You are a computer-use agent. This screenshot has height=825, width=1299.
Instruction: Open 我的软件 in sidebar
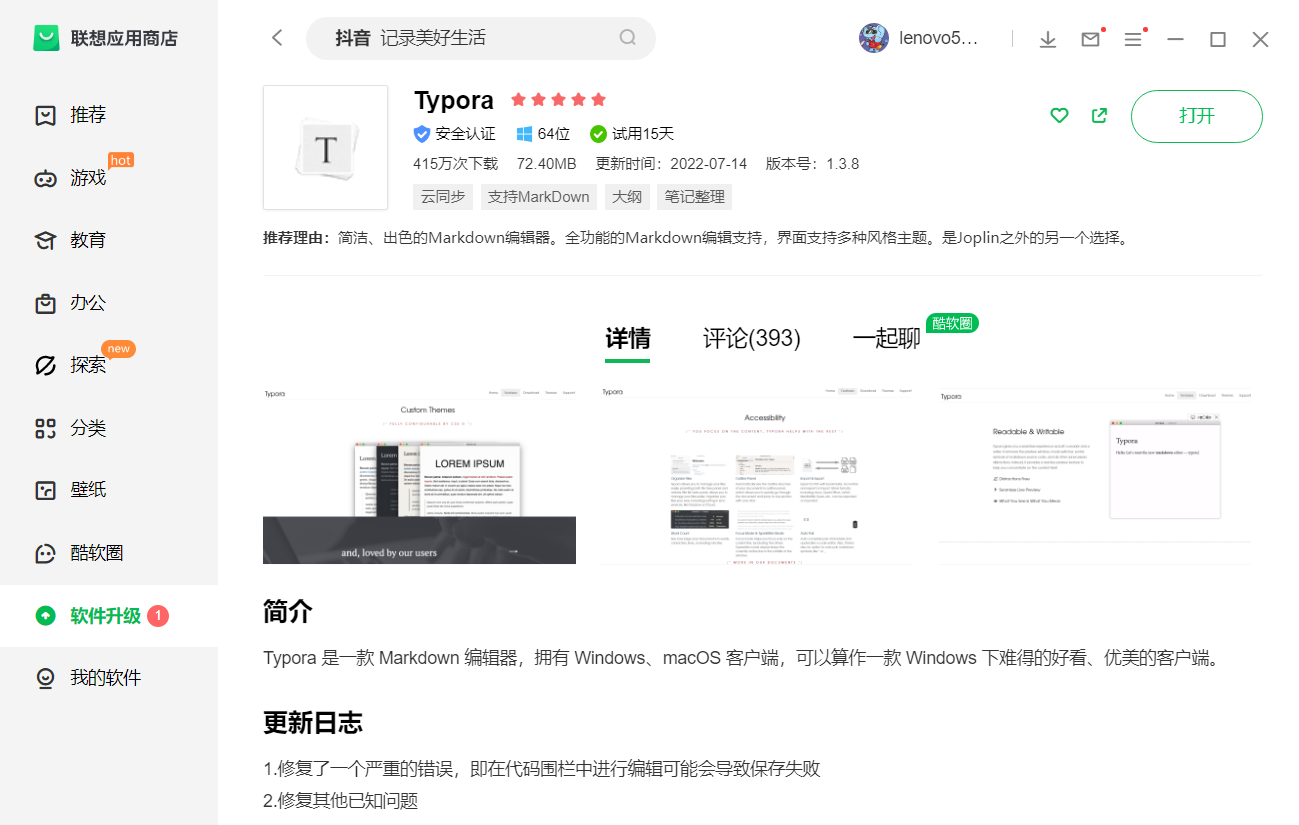[109, 678]
